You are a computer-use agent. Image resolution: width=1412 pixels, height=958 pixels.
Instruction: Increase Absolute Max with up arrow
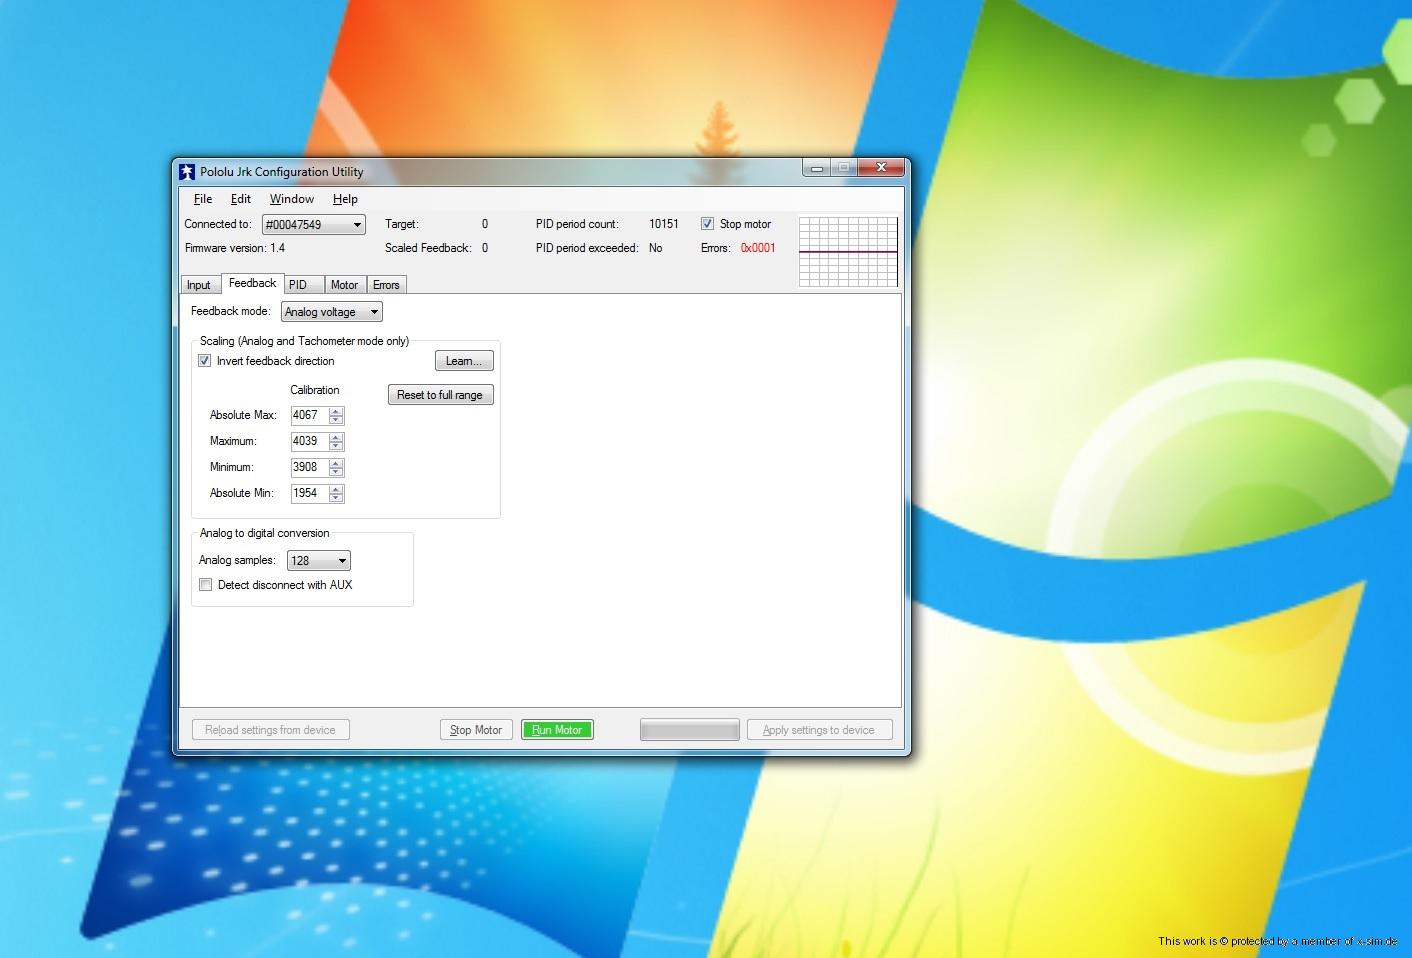click(x=336, y=411)
